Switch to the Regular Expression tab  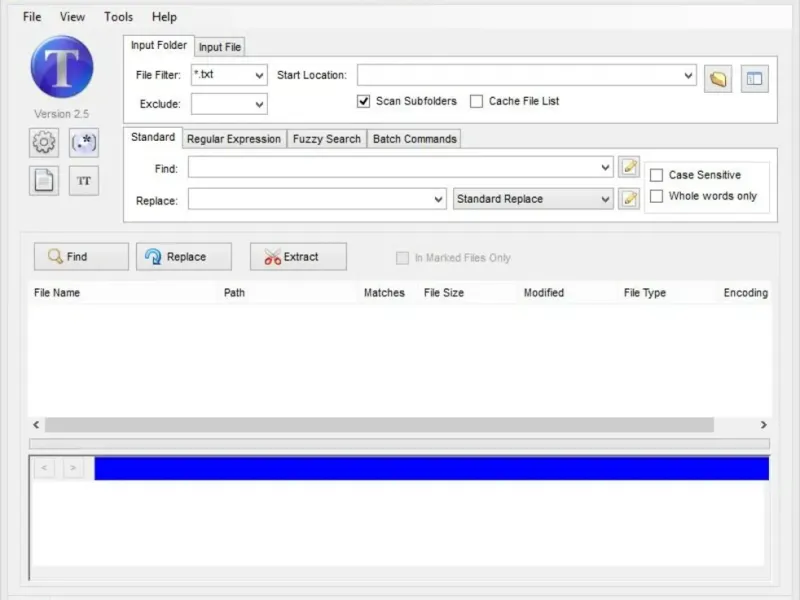(234, 139)
